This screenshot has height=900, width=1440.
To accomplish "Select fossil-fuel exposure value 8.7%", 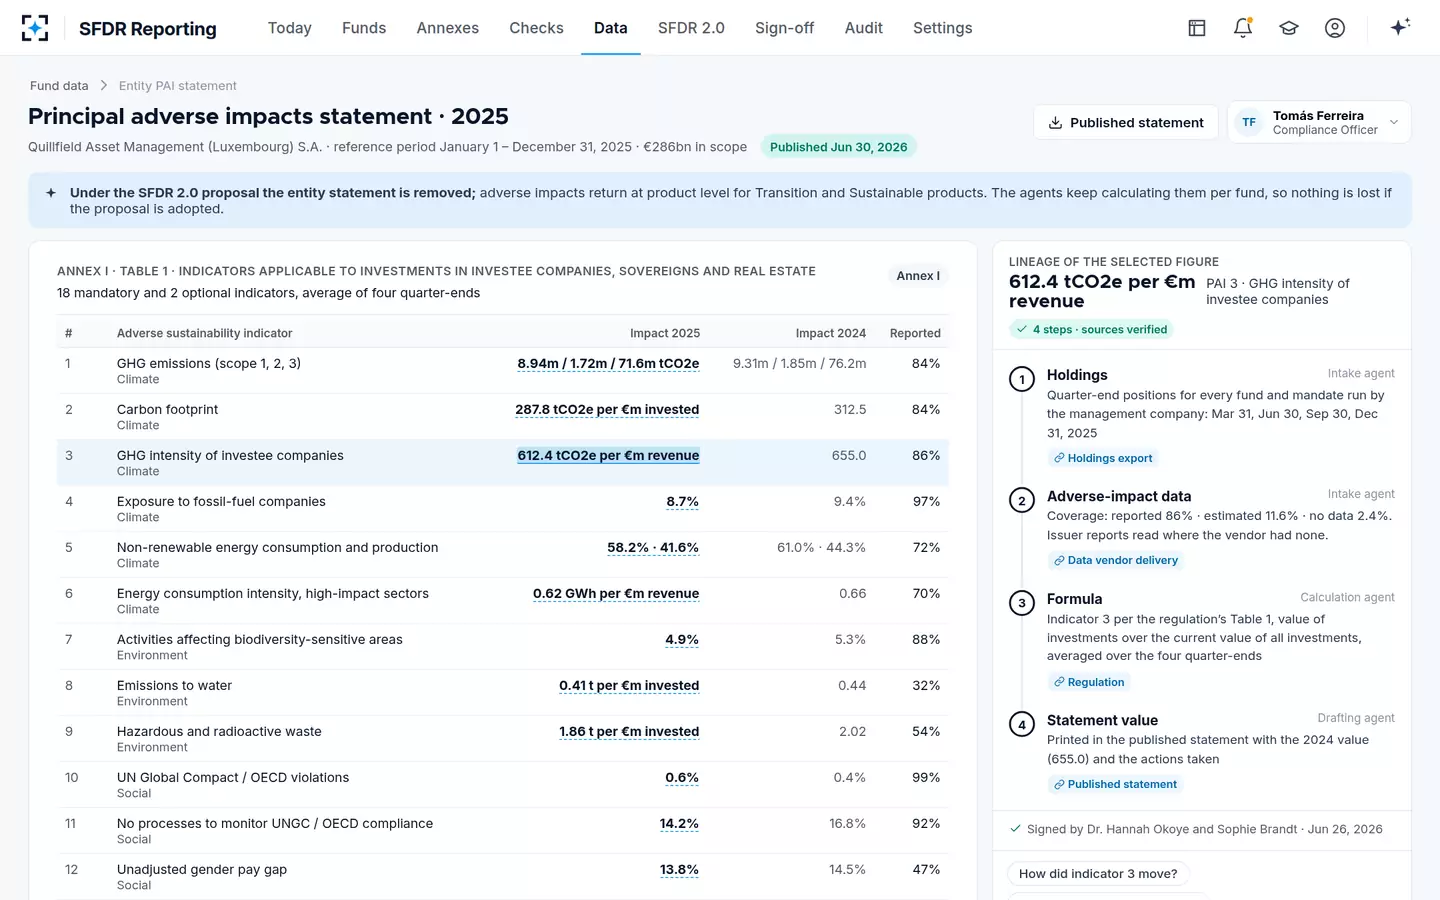I will click(683, 502).
